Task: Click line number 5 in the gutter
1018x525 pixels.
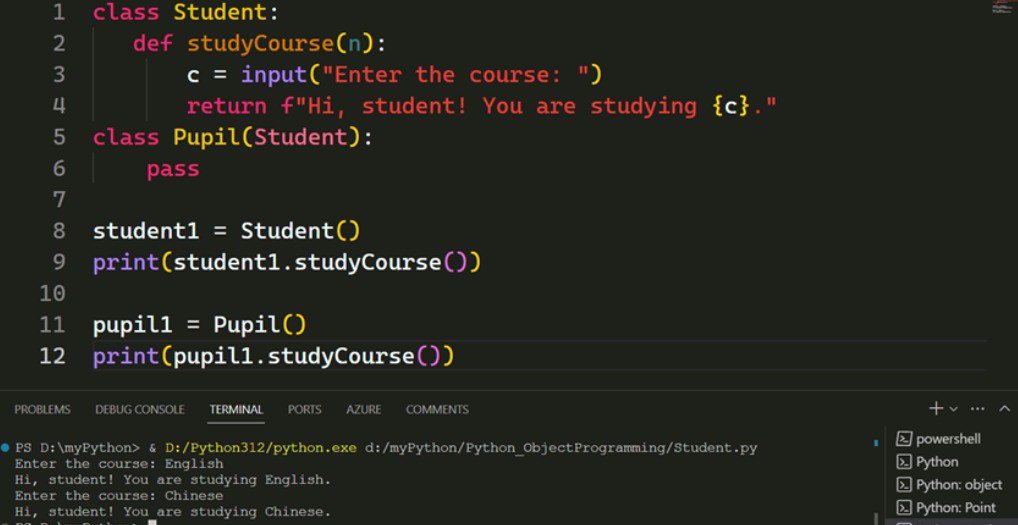Action: 58,137
